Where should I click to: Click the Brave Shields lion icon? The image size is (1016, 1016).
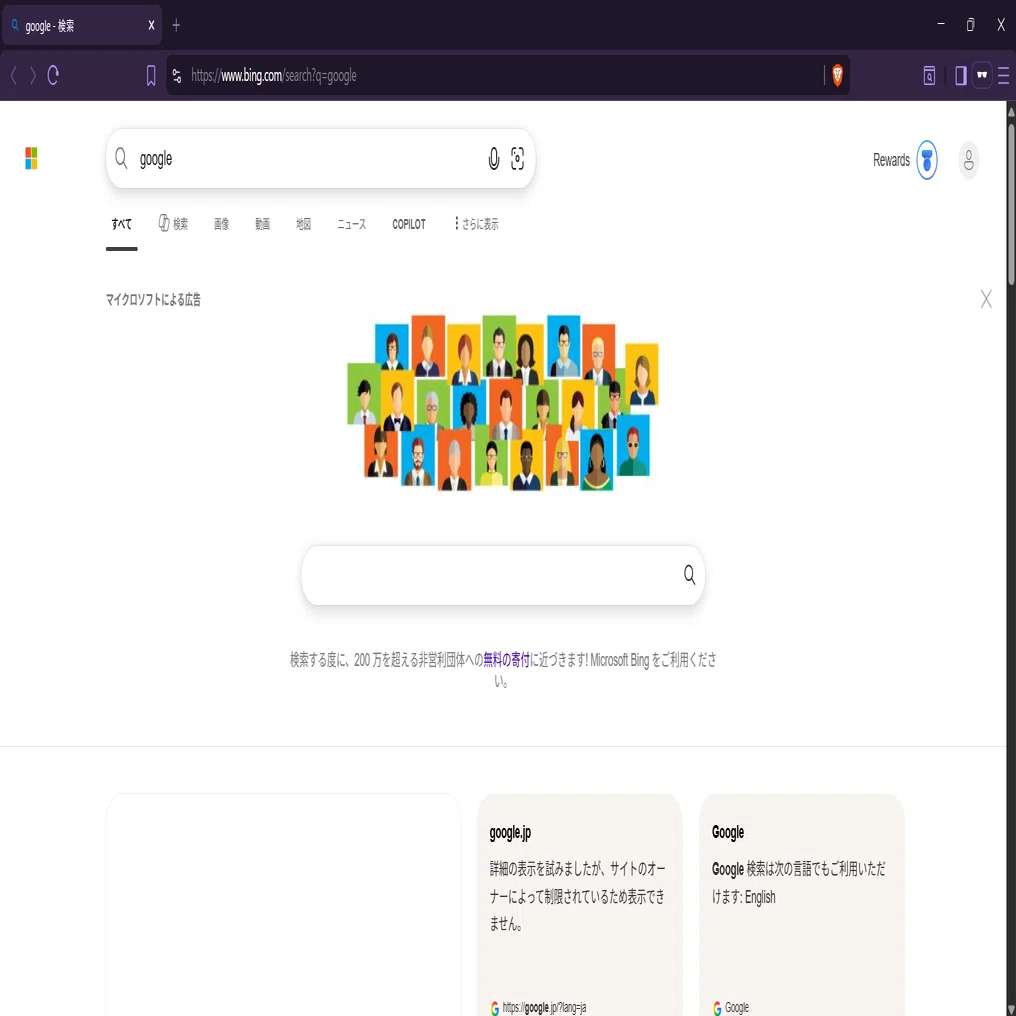[x=837, y=76]
